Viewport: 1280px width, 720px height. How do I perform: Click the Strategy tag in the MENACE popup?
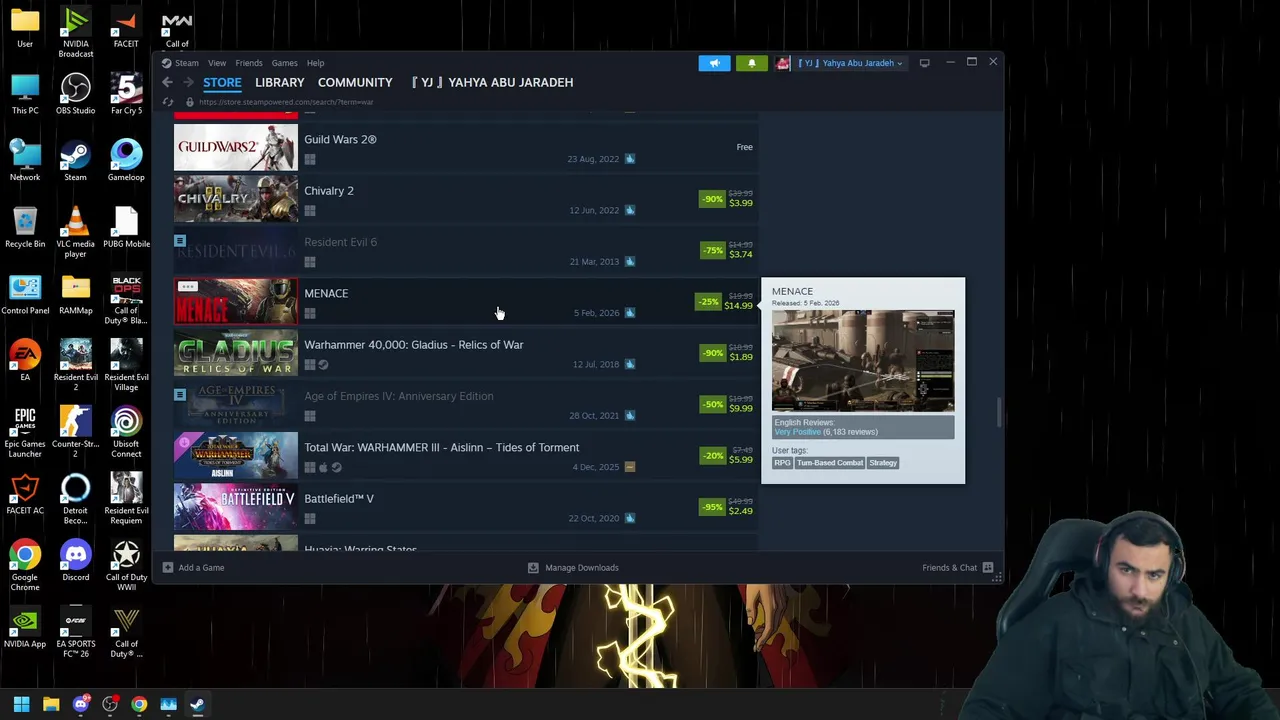(x=883, y=463)
